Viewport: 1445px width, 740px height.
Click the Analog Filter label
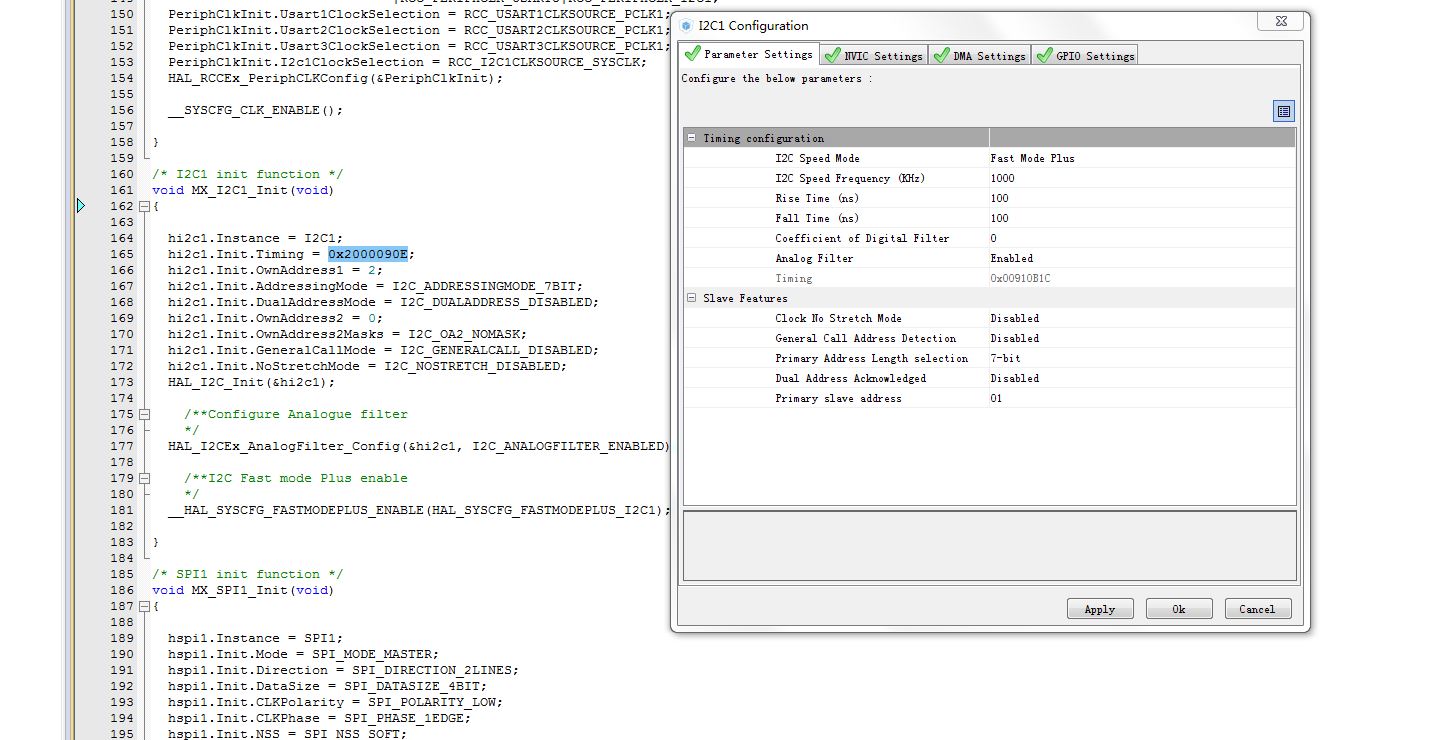(x=814, y=258)
